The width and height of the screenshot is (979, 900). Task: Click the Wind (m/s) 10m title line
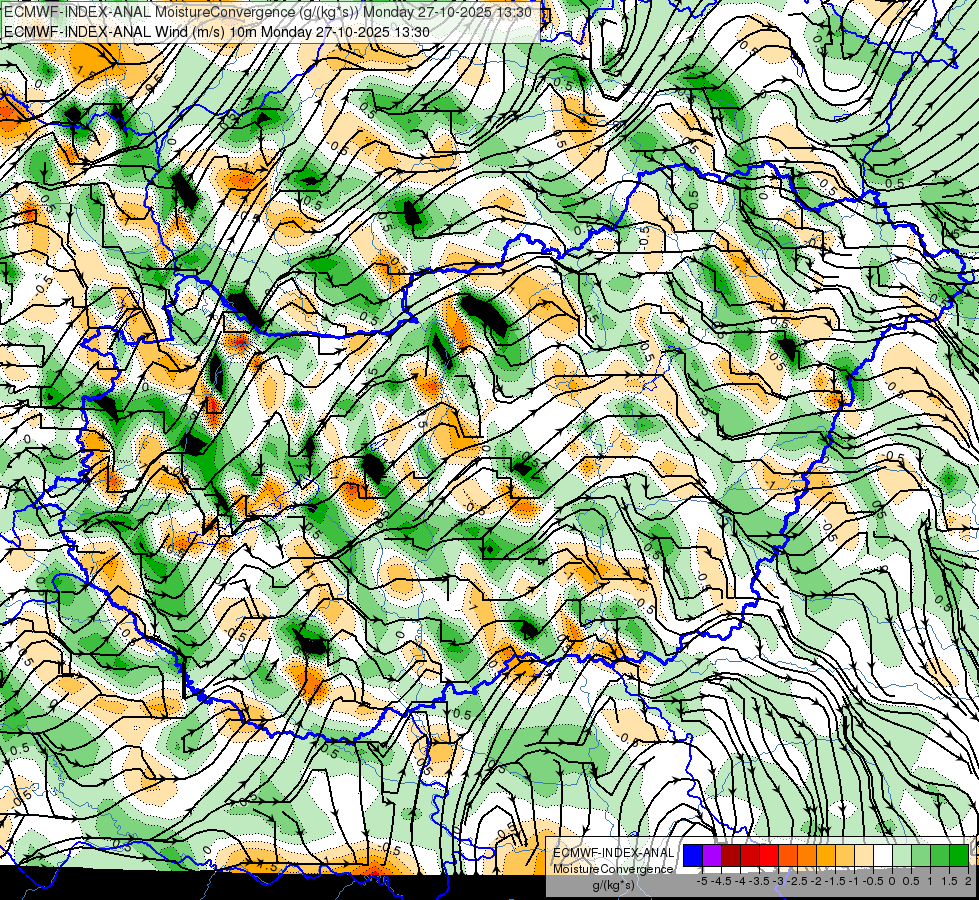click(217, 32)
